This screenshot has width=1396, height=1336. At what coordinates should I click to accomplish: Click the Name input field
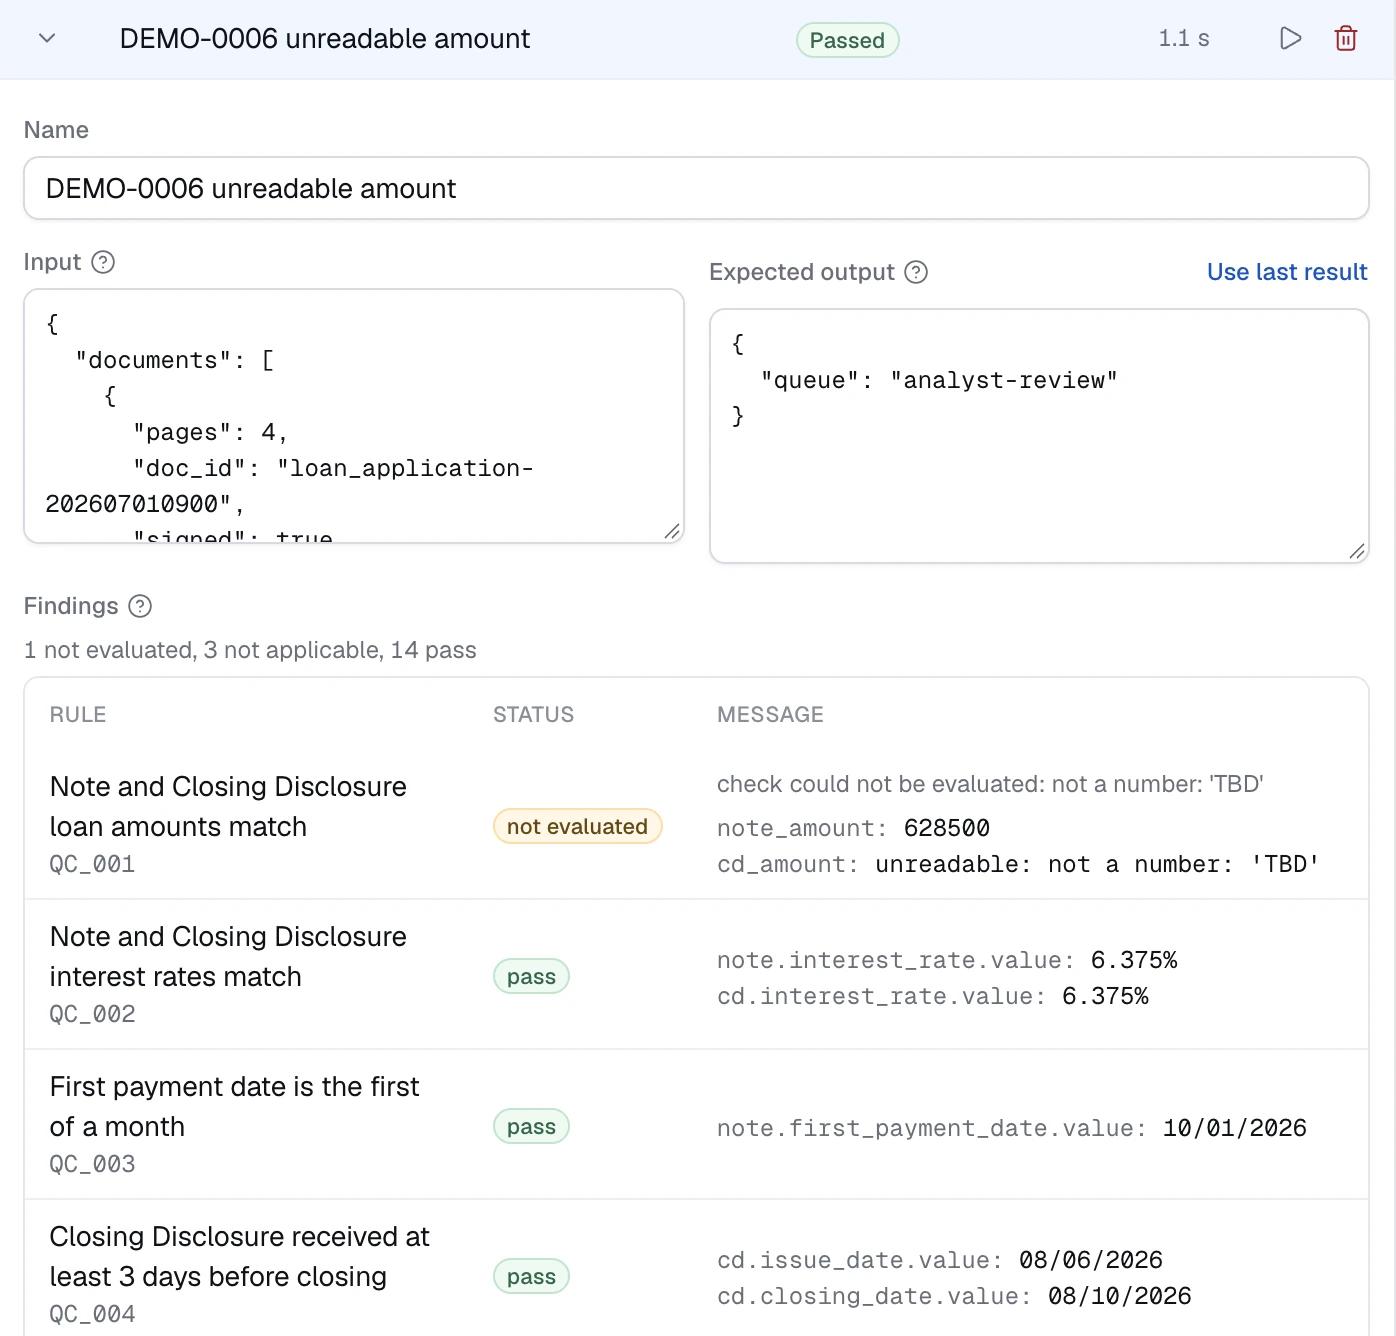click(696, 188)
